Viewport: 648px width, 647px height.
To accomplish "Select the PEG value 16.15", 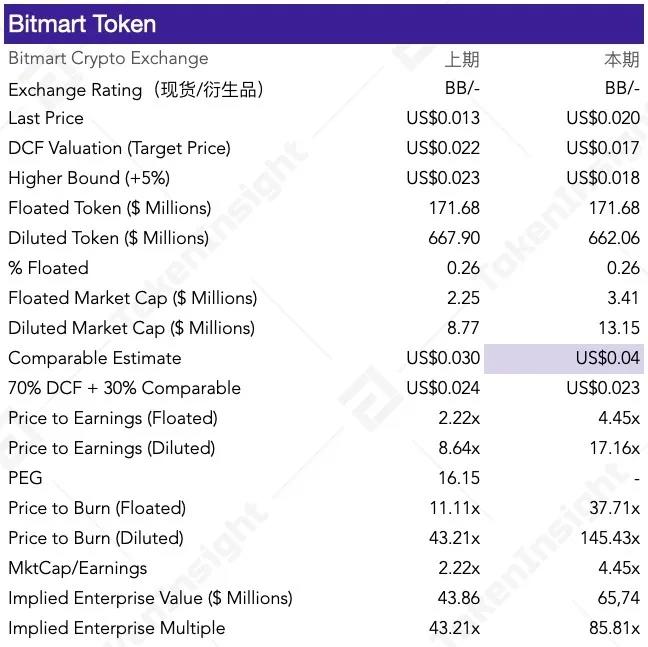I will [459, 478].
